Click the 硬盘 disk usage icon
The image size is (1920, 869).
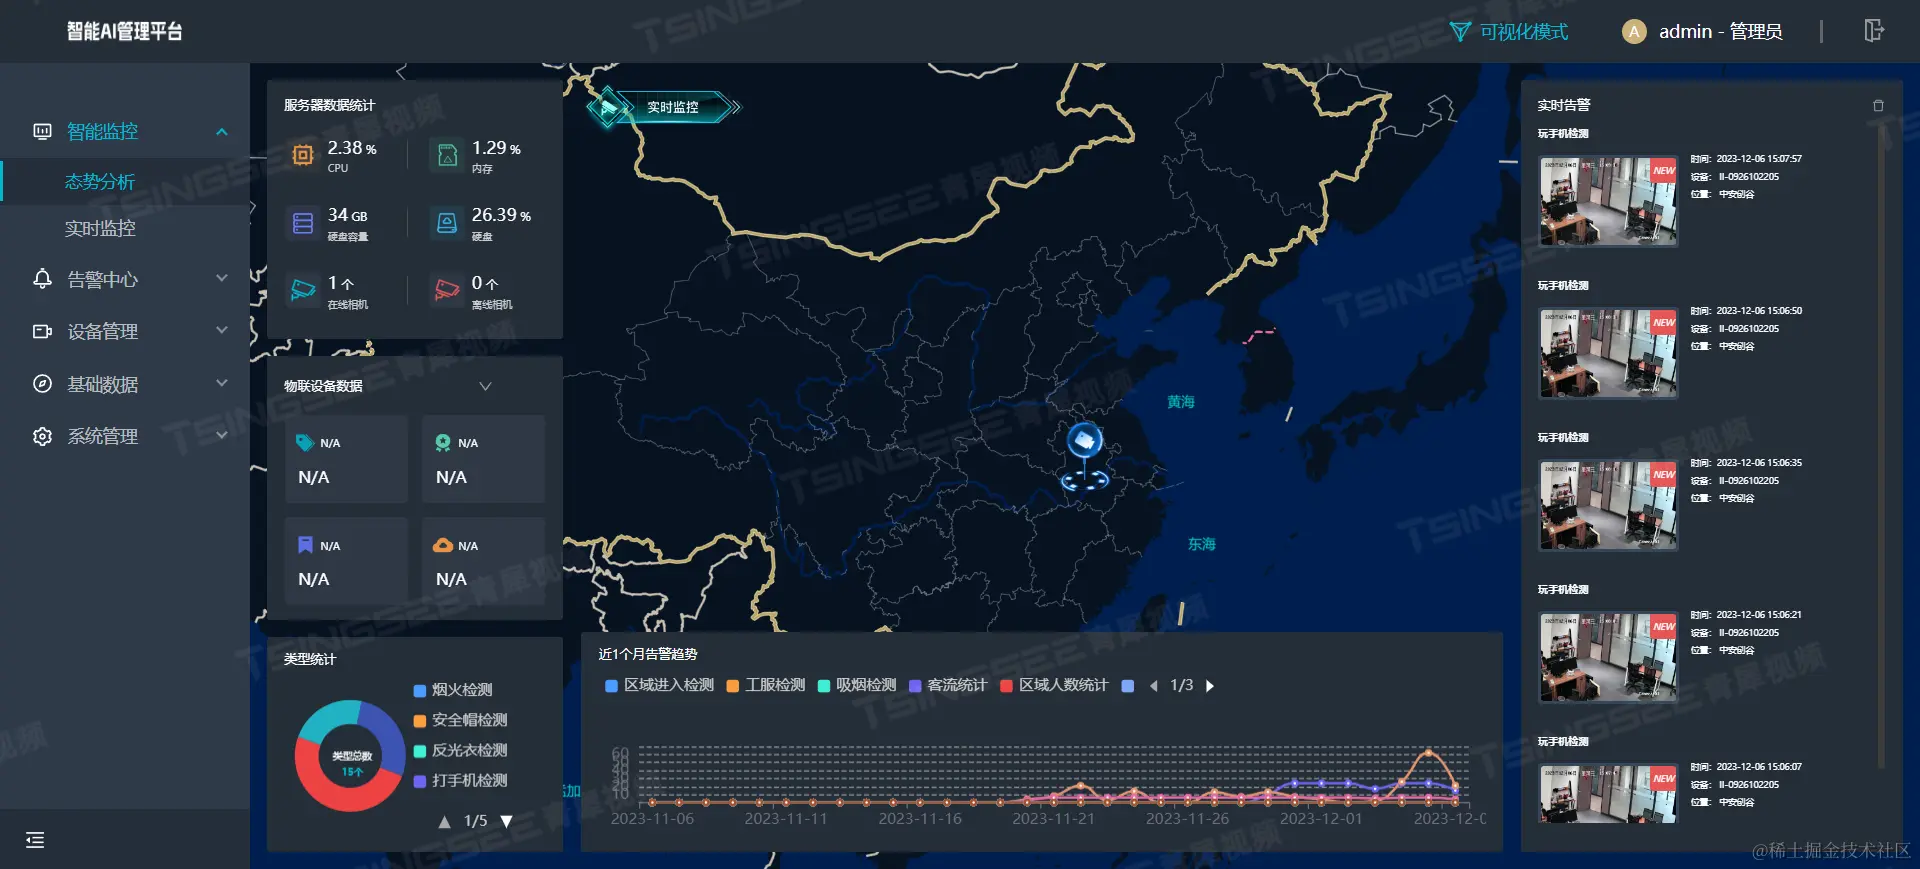(447, 222)
